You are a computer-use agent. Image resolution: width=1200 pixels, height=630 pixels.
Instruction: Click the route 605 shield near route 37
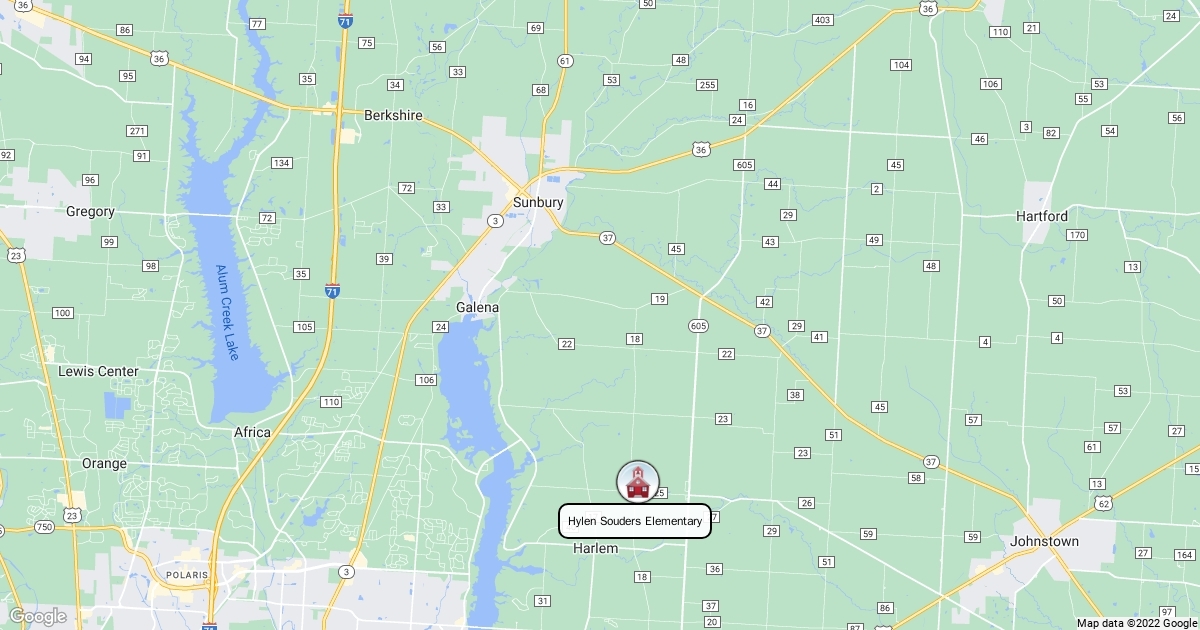(x=698, y=326)
